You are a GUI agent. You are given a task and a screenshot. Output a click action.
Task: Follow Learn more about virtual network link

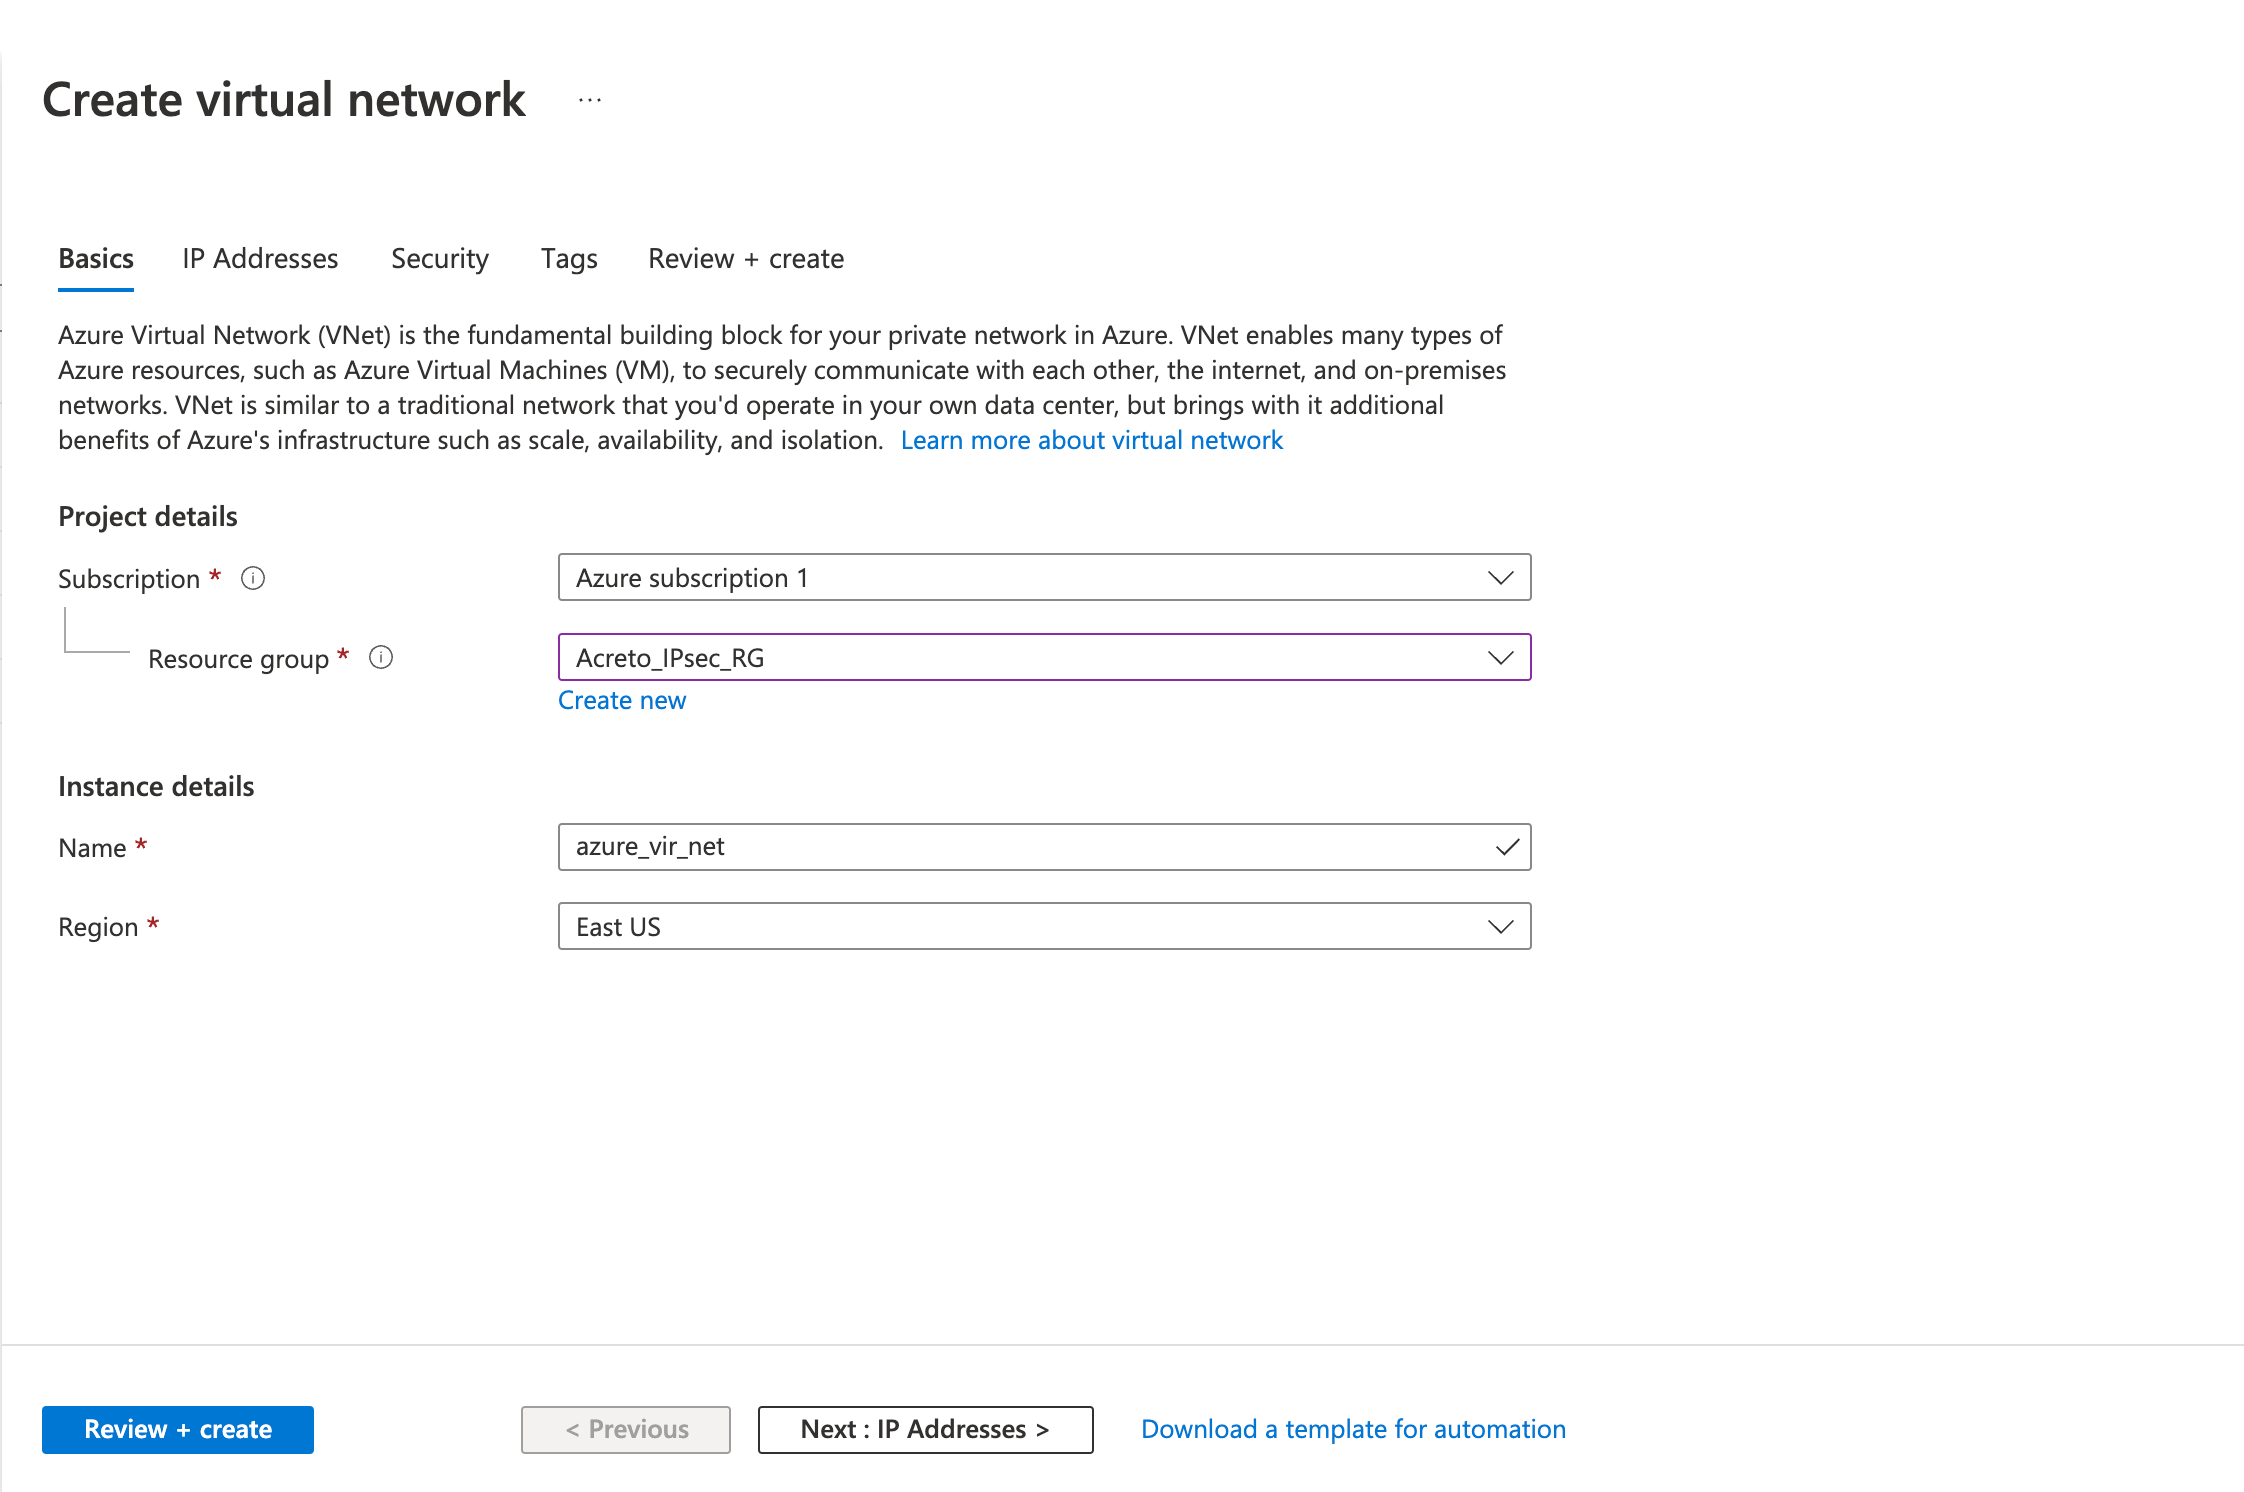point(1091,440)
